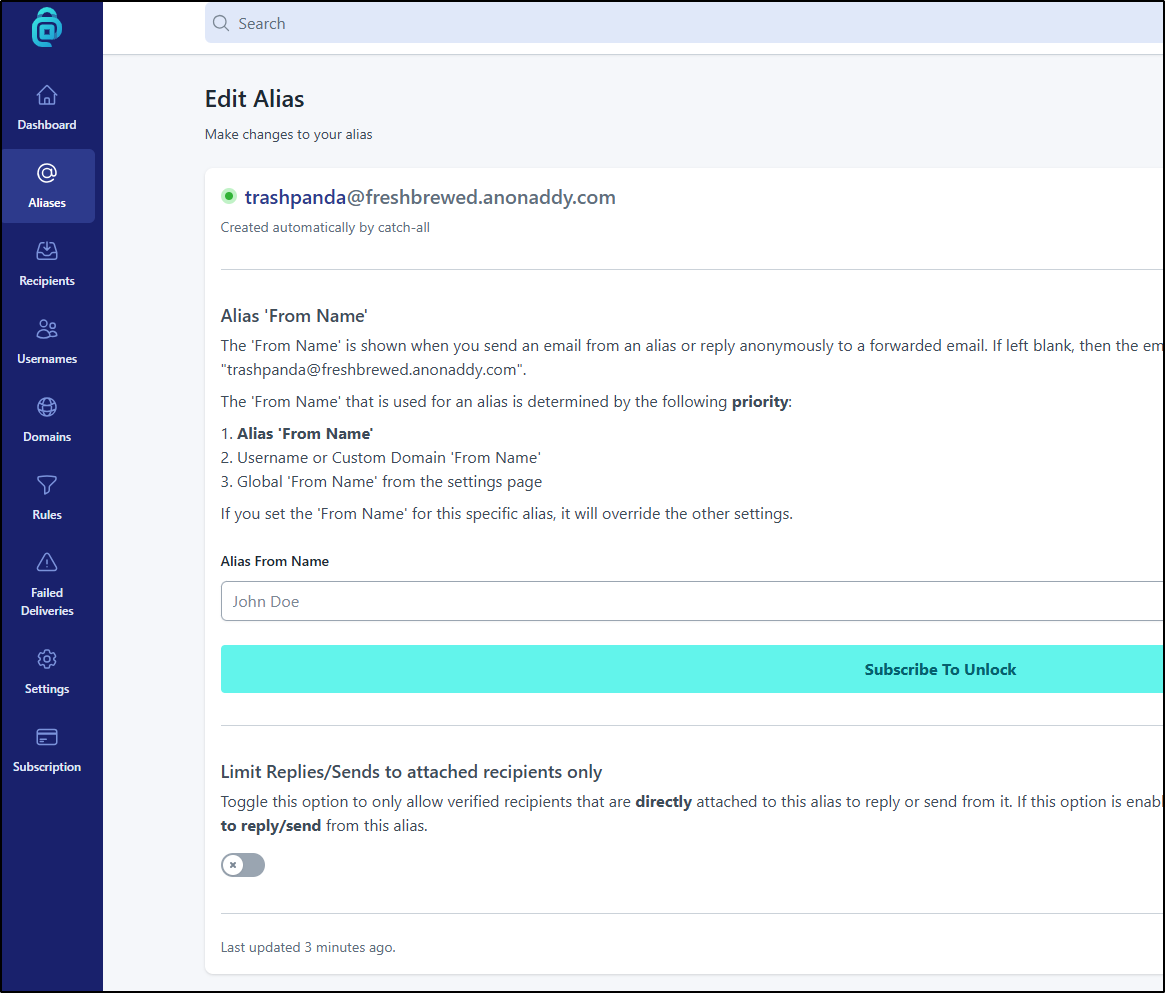This screenshot has width=1165, height=993.
Task: Select the Recipients label in sidebar
Action: click(47, 281)
